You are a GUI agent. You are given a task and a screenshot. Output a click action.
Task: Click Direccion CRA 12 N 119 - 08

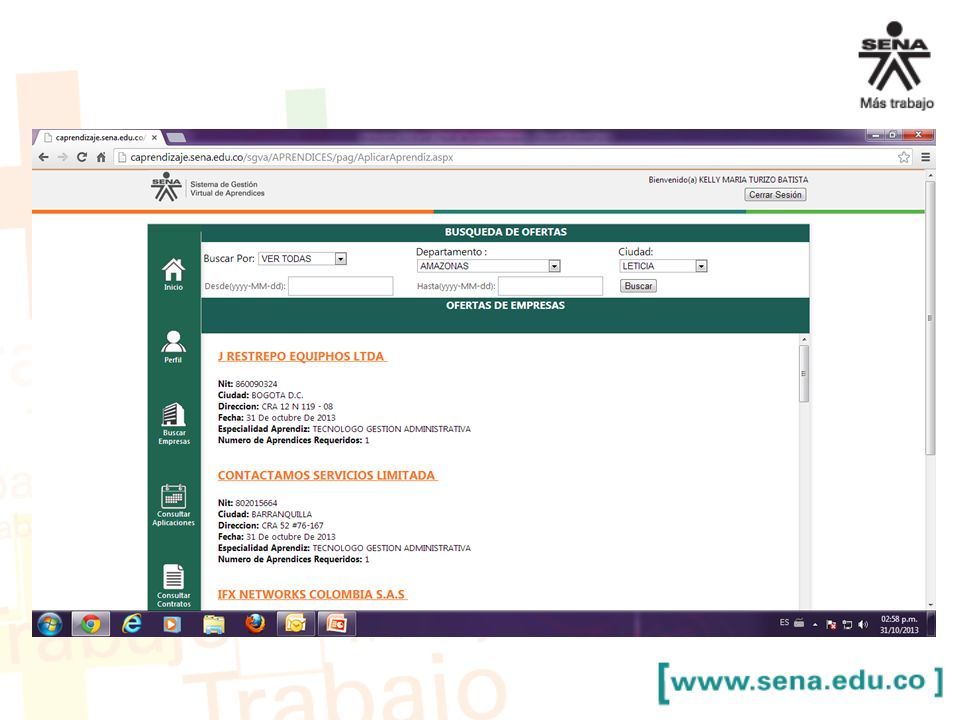point(276,407)
